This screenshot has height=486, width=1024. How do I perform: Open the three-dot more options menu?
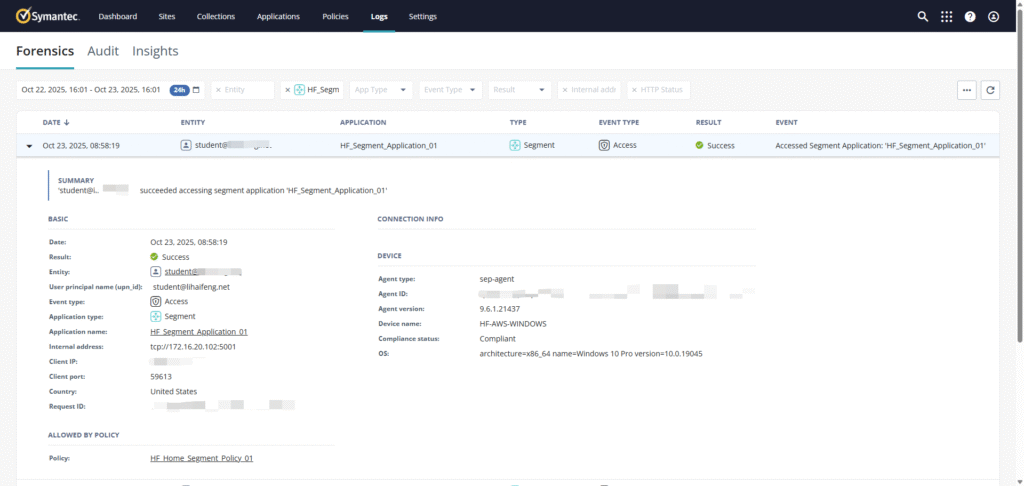966,90
